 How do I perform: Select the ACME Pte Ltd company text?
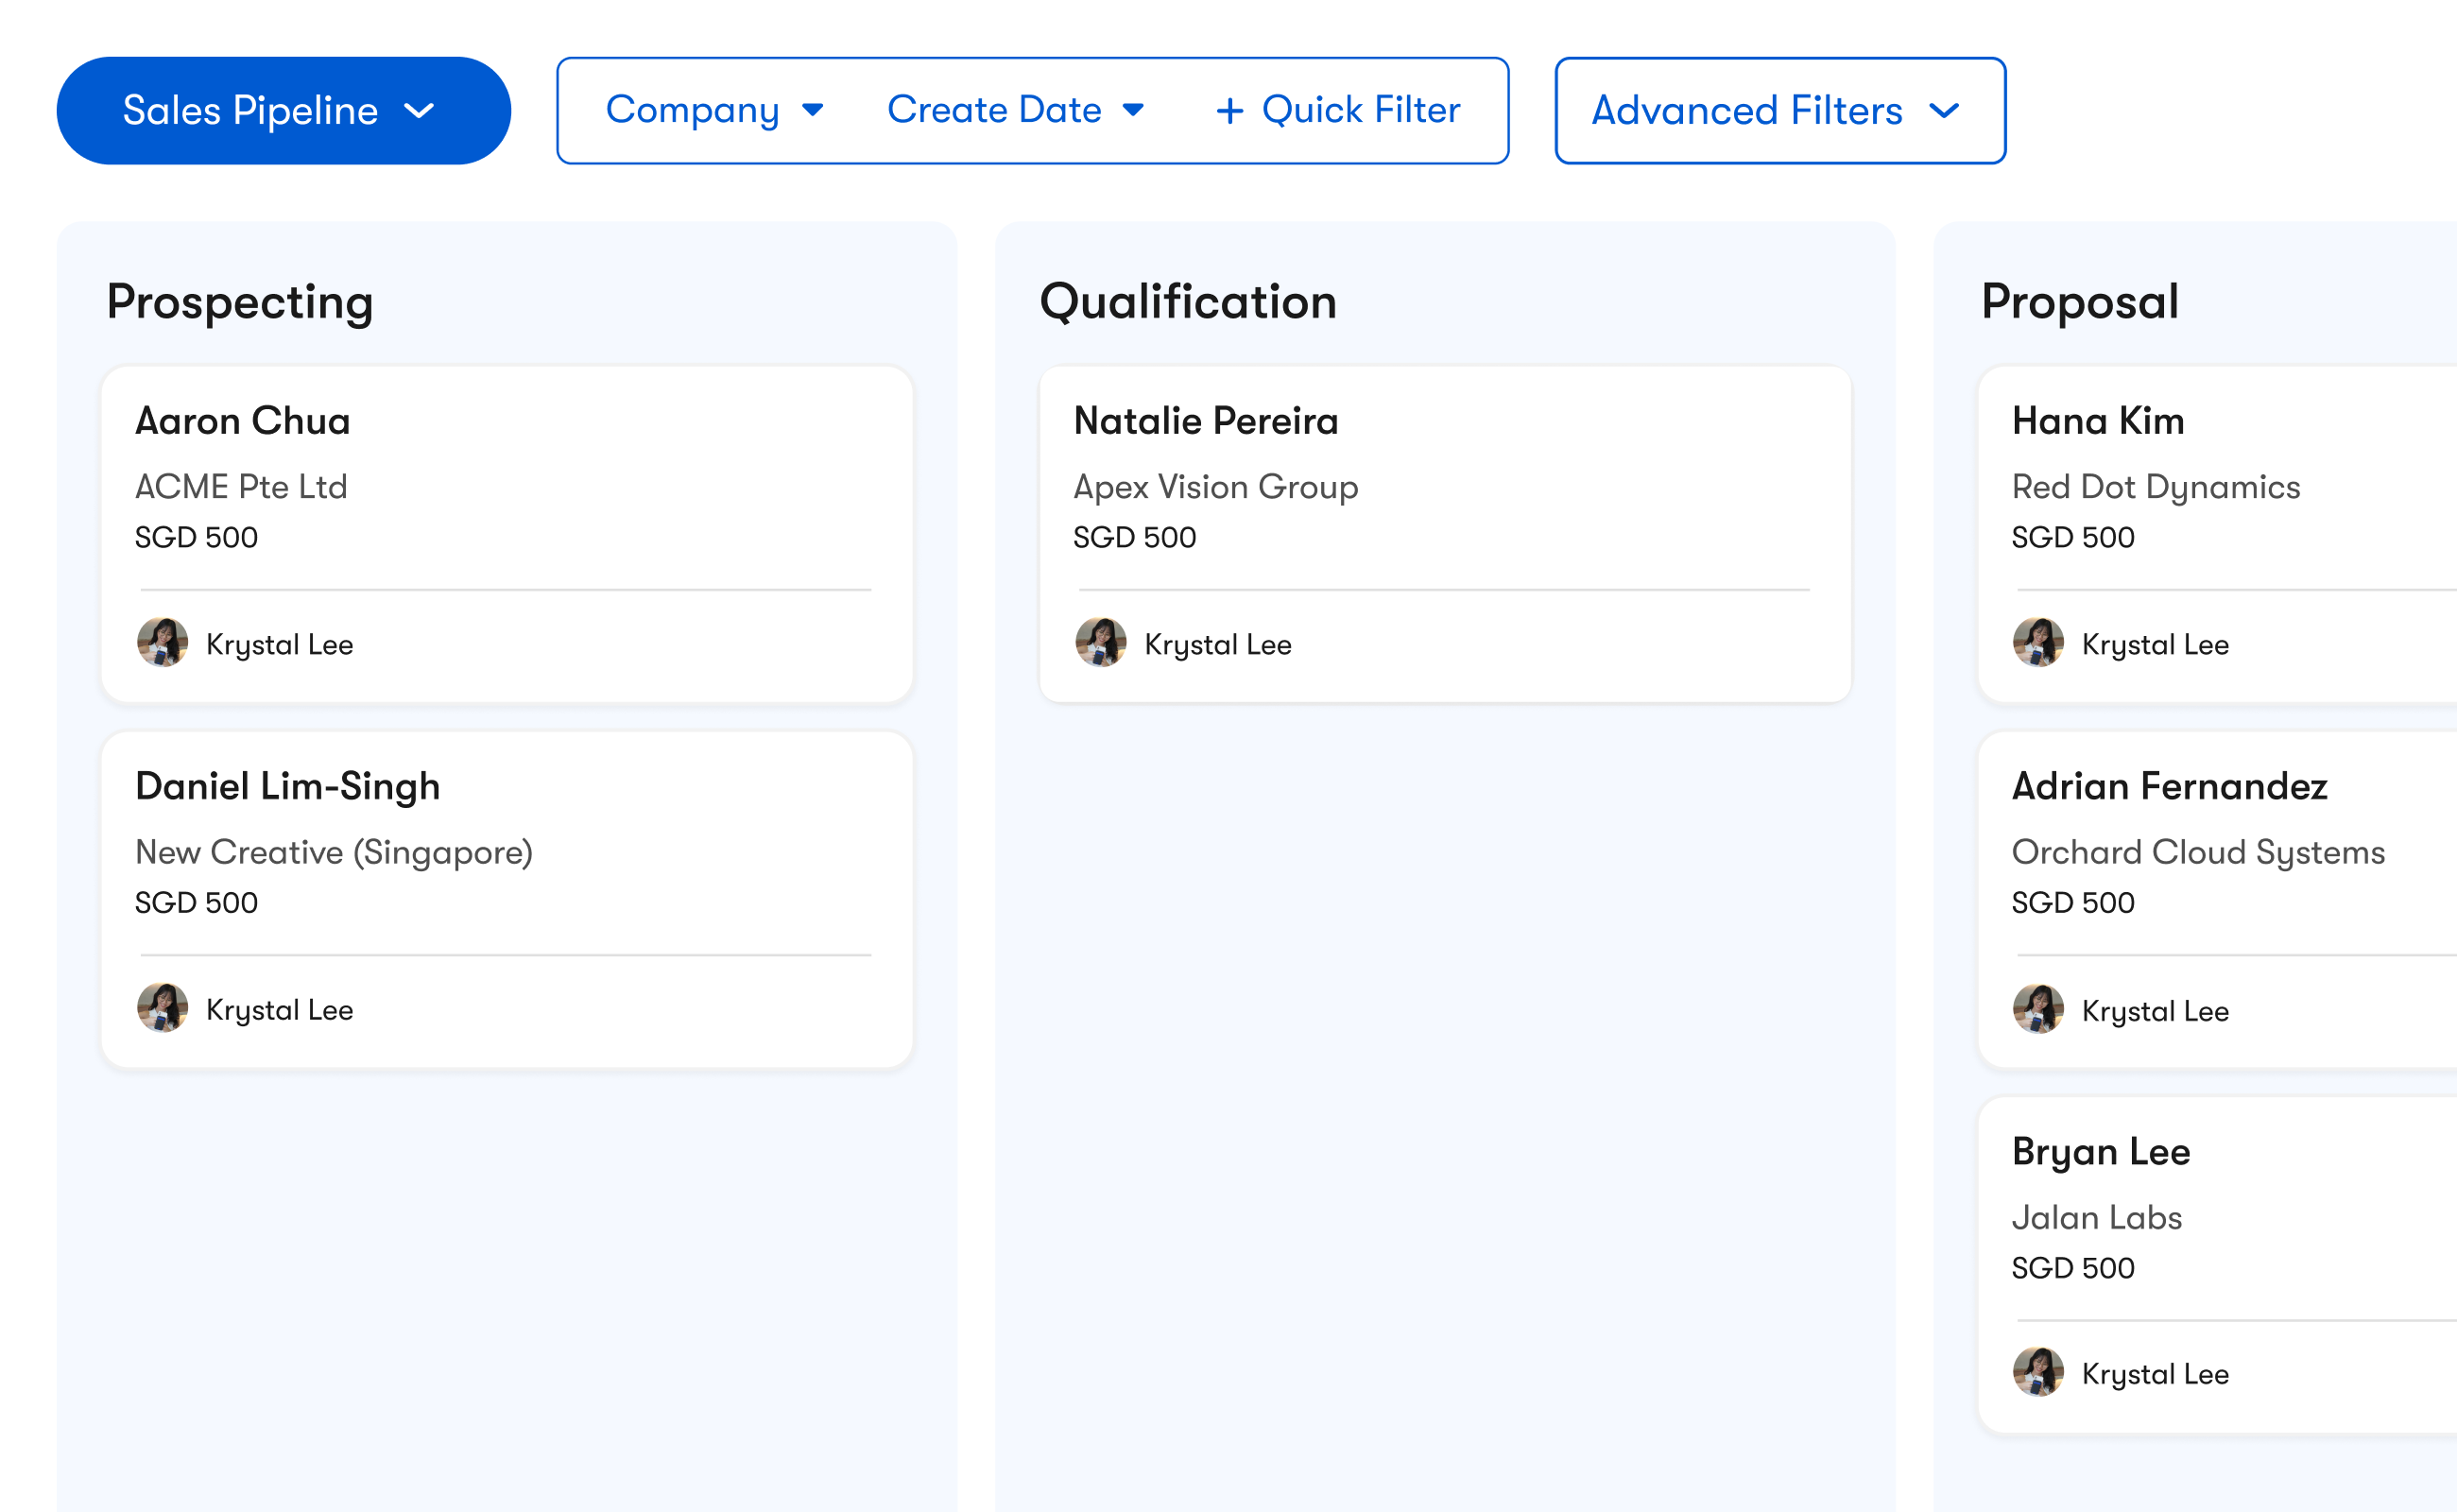coord(241,487)
